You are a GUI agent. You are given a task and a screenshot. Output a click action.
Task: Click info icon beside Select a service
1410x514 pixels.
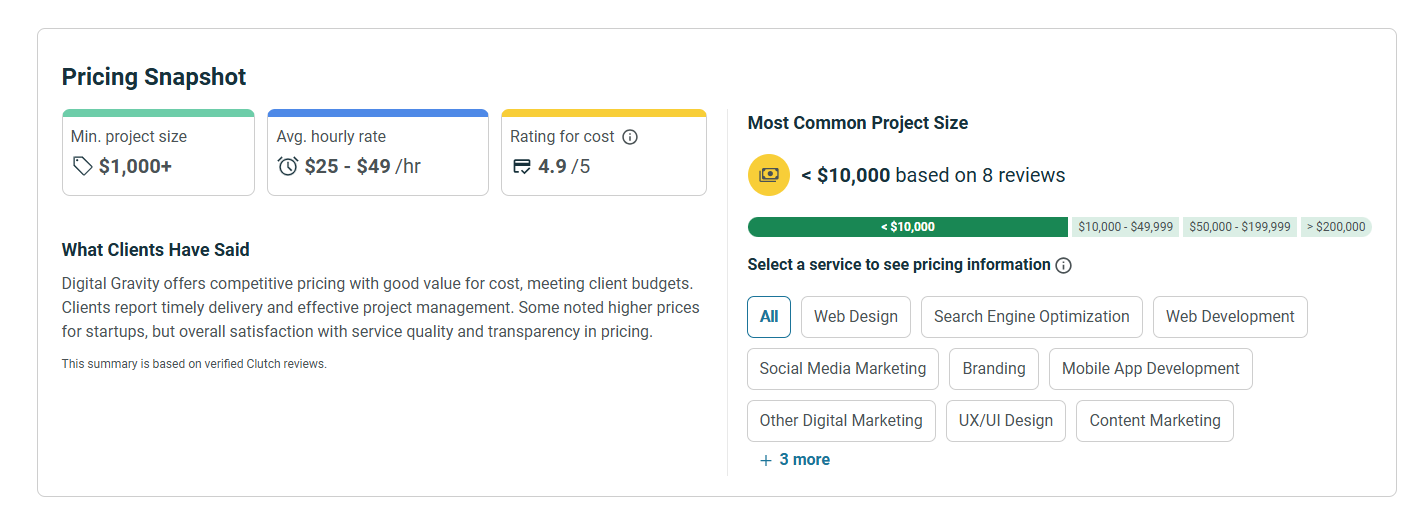(1064, 265)
